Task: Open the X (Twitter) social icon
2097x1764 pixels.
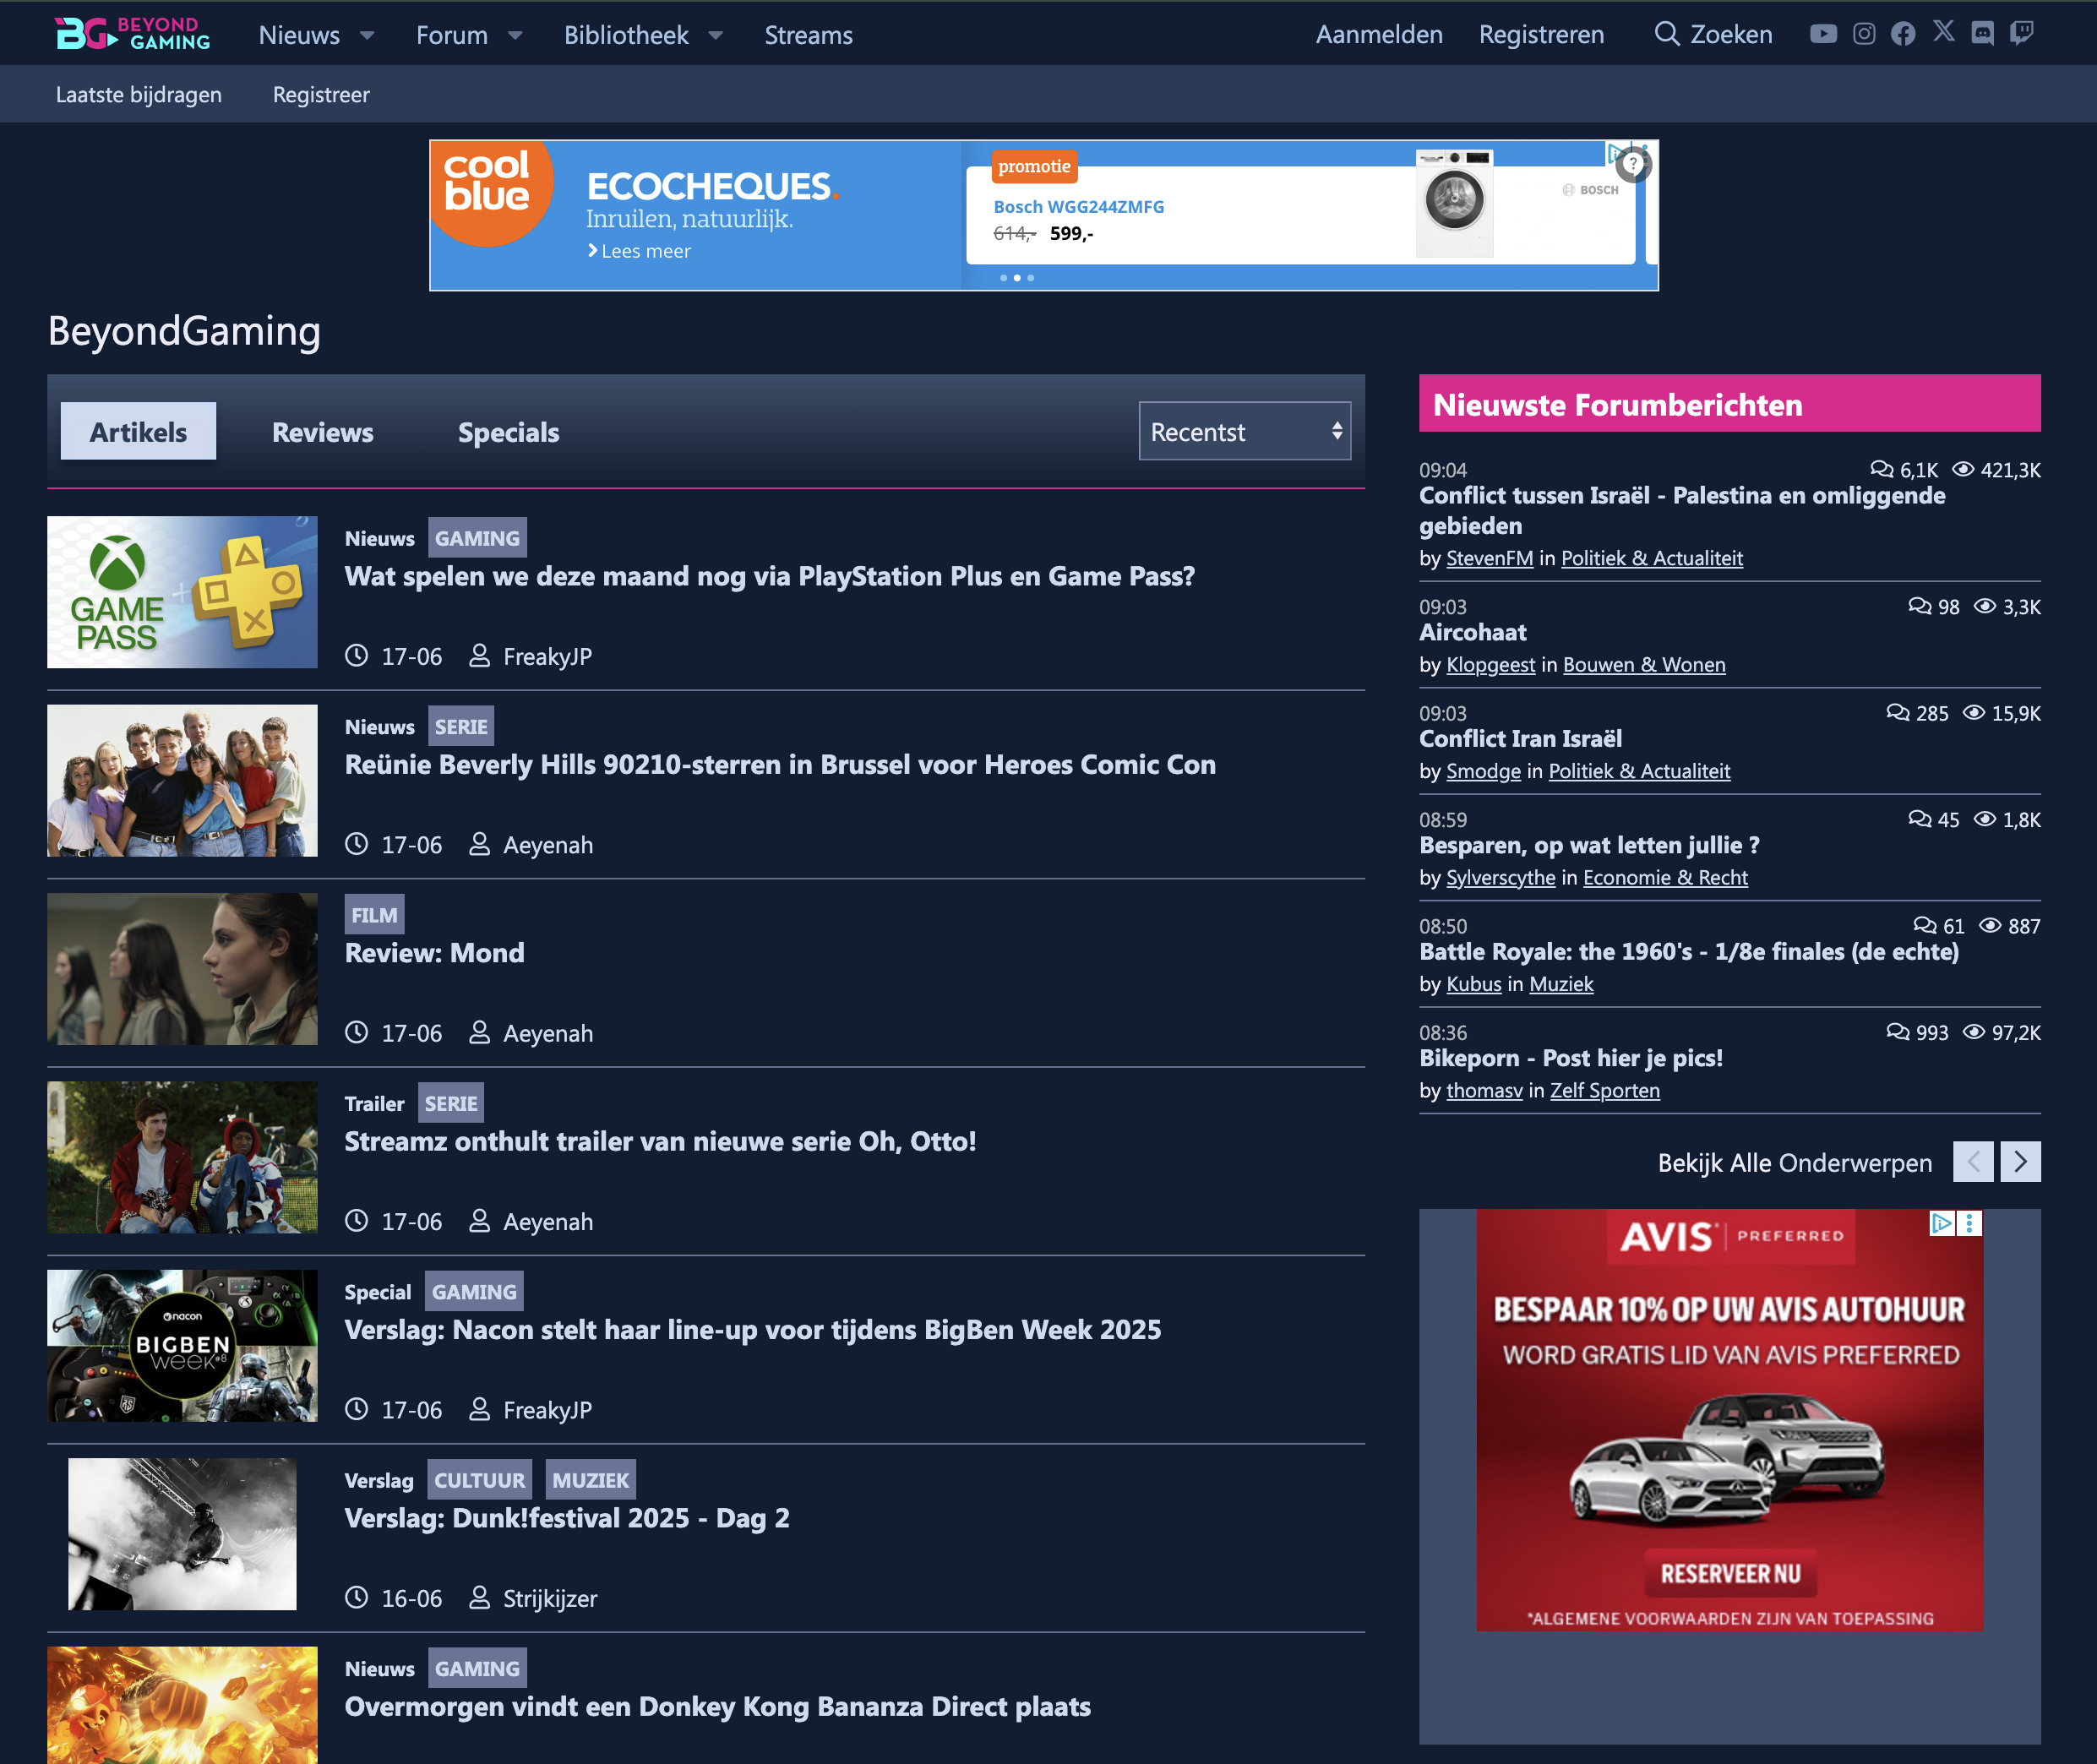Action: [1943, 32]
